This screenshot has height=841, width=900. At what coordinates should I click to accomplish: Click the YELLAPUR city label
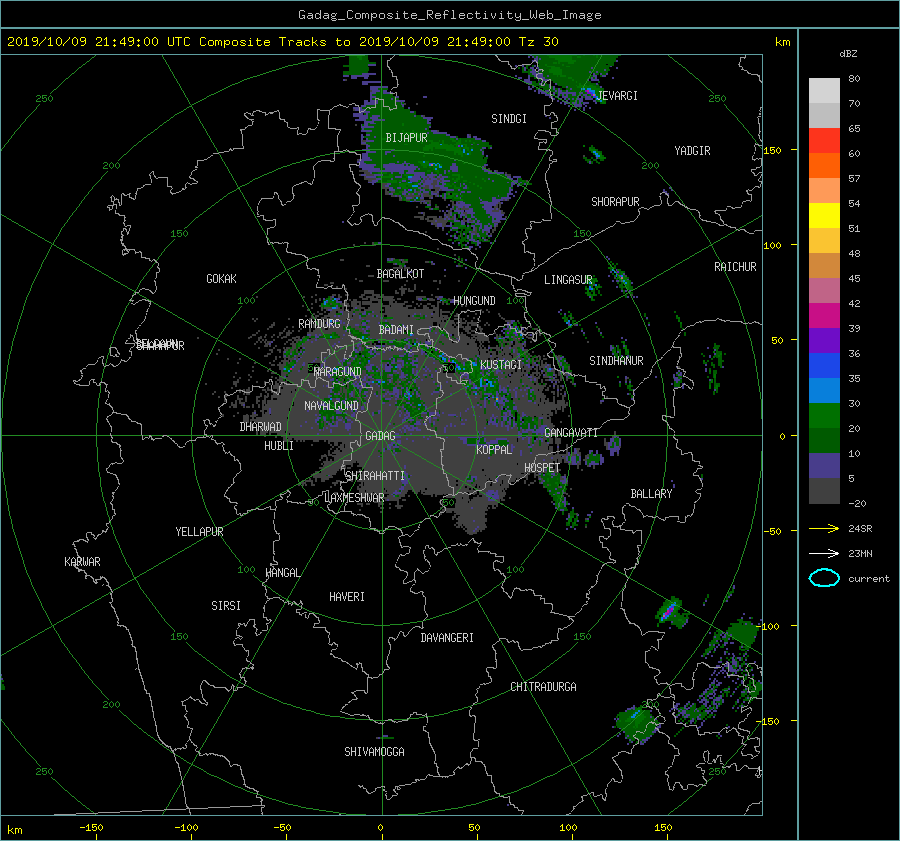[199, 532]
